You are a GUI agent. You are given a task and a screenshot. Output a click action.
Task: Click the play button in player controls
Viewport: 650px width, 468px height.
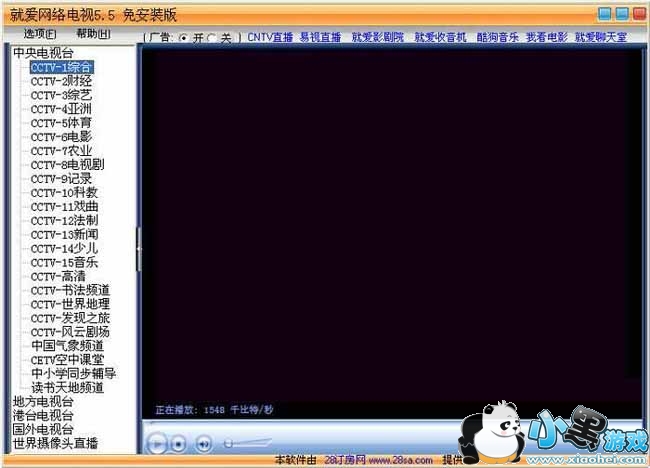coord(157,444)
